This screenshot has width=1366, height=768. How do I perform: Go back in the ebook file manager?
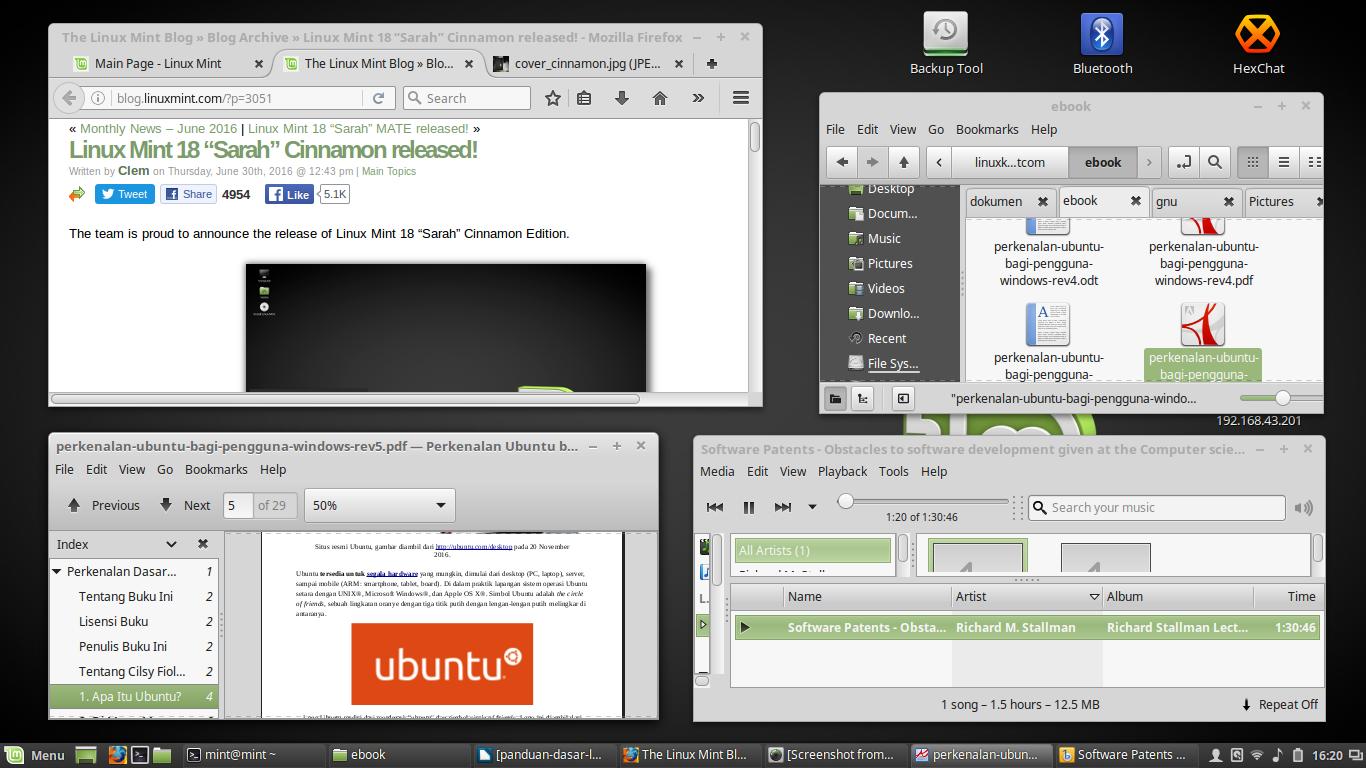[842, 162]
